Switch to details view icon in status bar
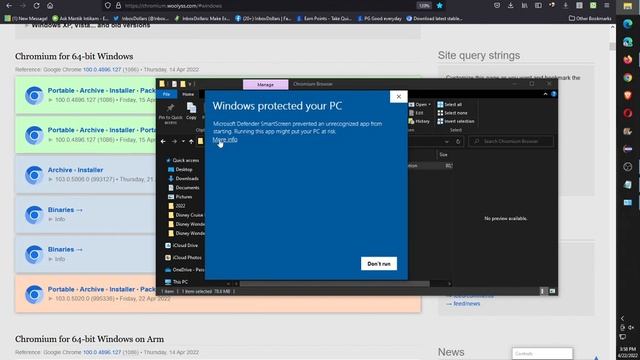Screen dimensions: 640x360 pyautogui.click(x=542, y=291)
